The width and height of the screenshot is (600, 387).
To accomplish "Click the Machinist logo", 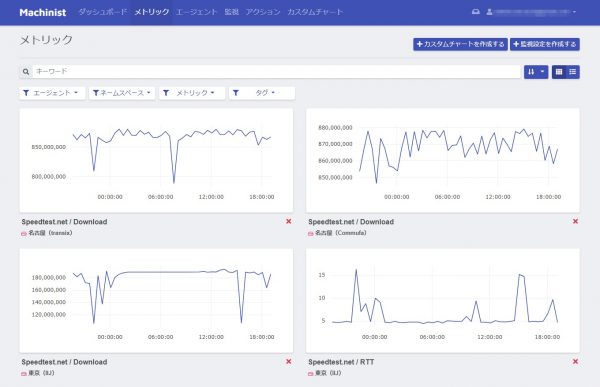I will [42, 12].
